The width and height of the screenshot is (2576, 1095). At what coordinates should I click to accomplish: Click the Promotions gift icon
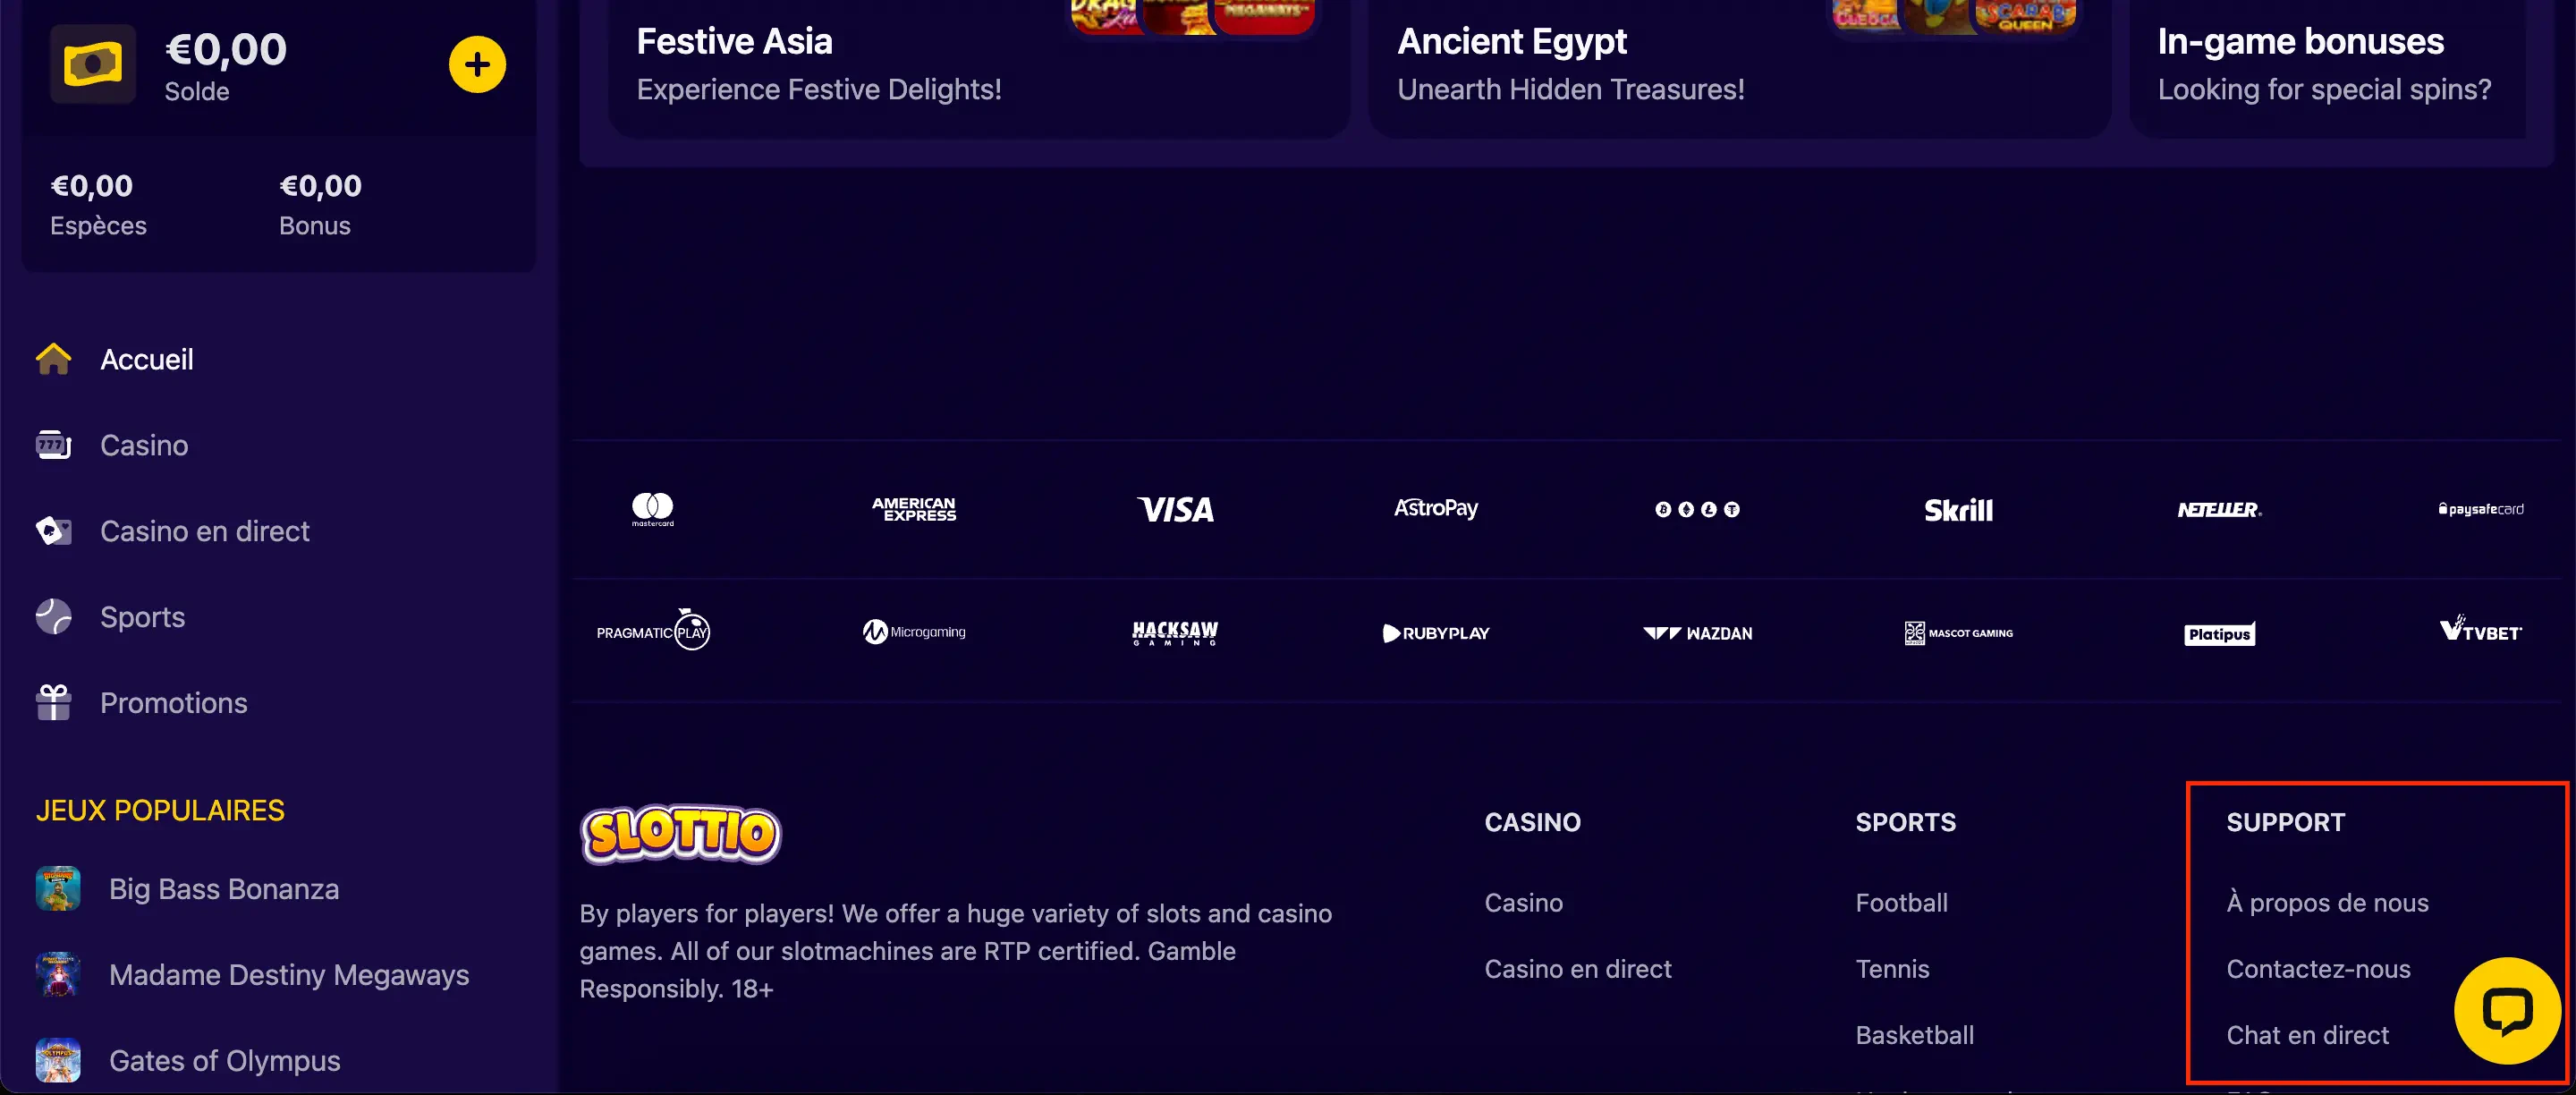pyautogui.click(x=54, y=702)
